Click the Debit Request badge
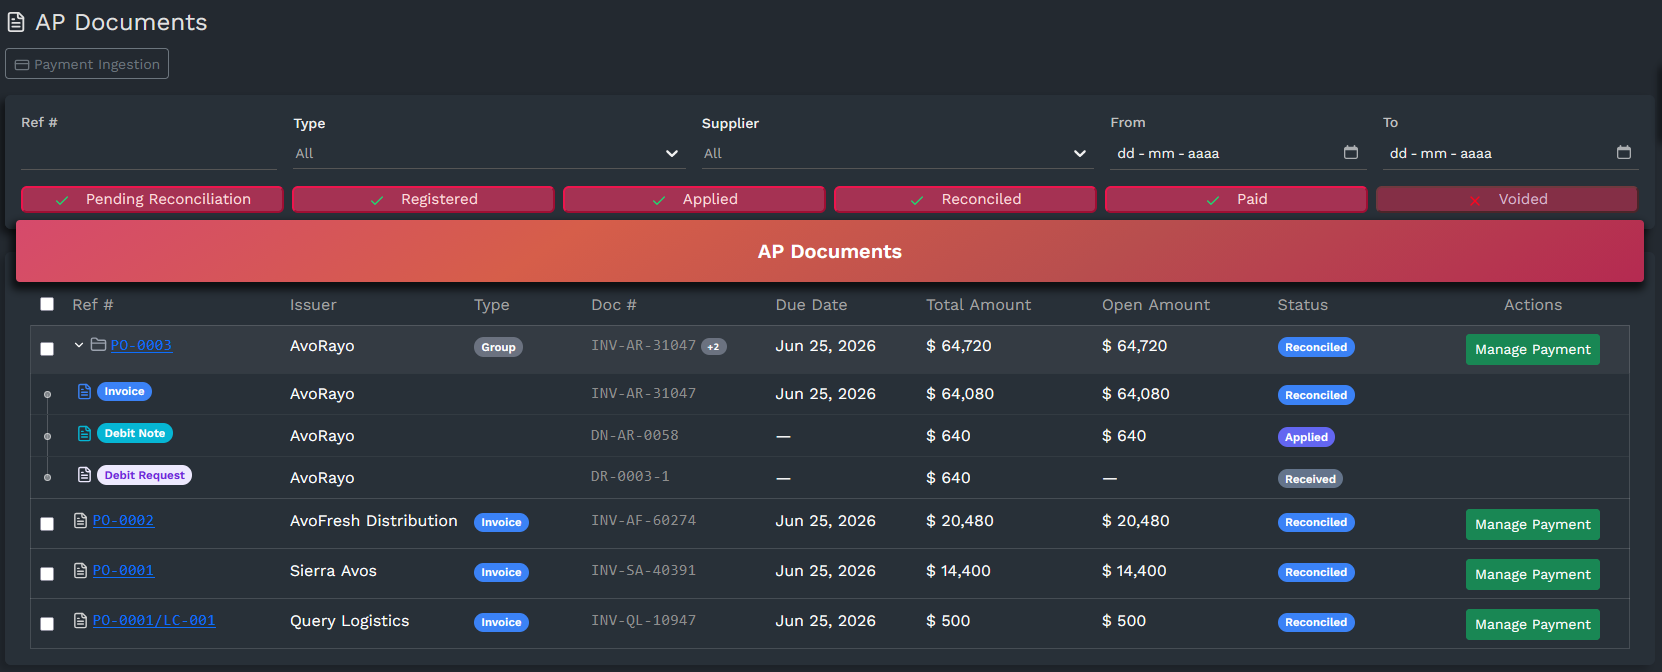Screen dimensions: 1662x672 [x=144, y=475]
